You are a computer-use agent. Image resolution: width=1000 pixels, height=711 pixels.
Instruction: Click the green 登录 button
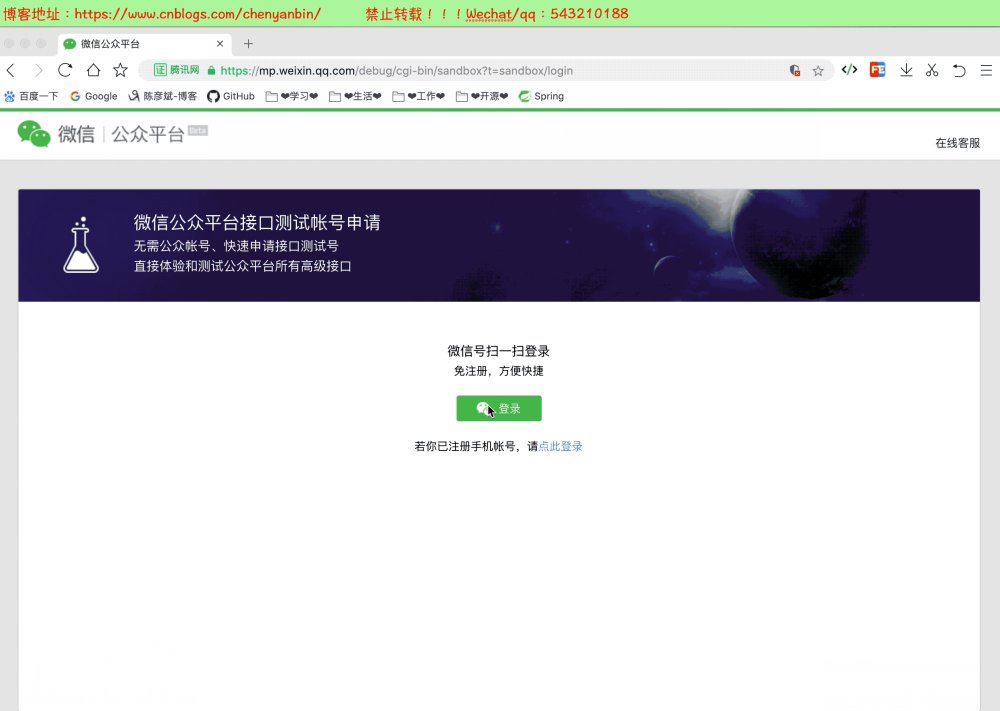pos(499,408)
